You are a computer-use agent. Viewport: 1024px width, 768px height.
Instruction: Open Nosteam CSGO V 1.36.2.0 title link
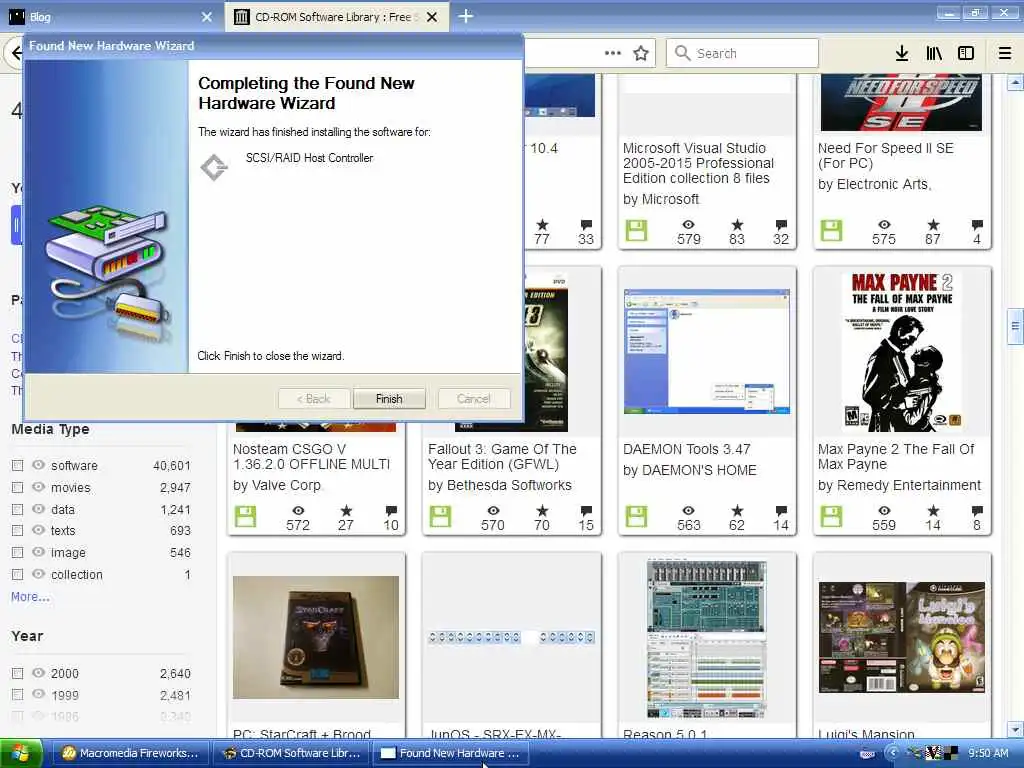[312, 456]
